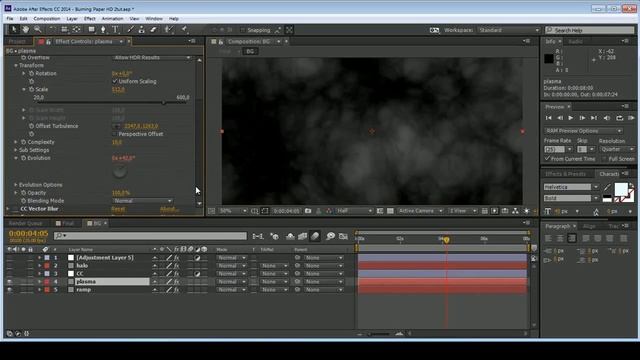
Task: Click the Scale value in Effect Controls
Action: tap(118, 89)
